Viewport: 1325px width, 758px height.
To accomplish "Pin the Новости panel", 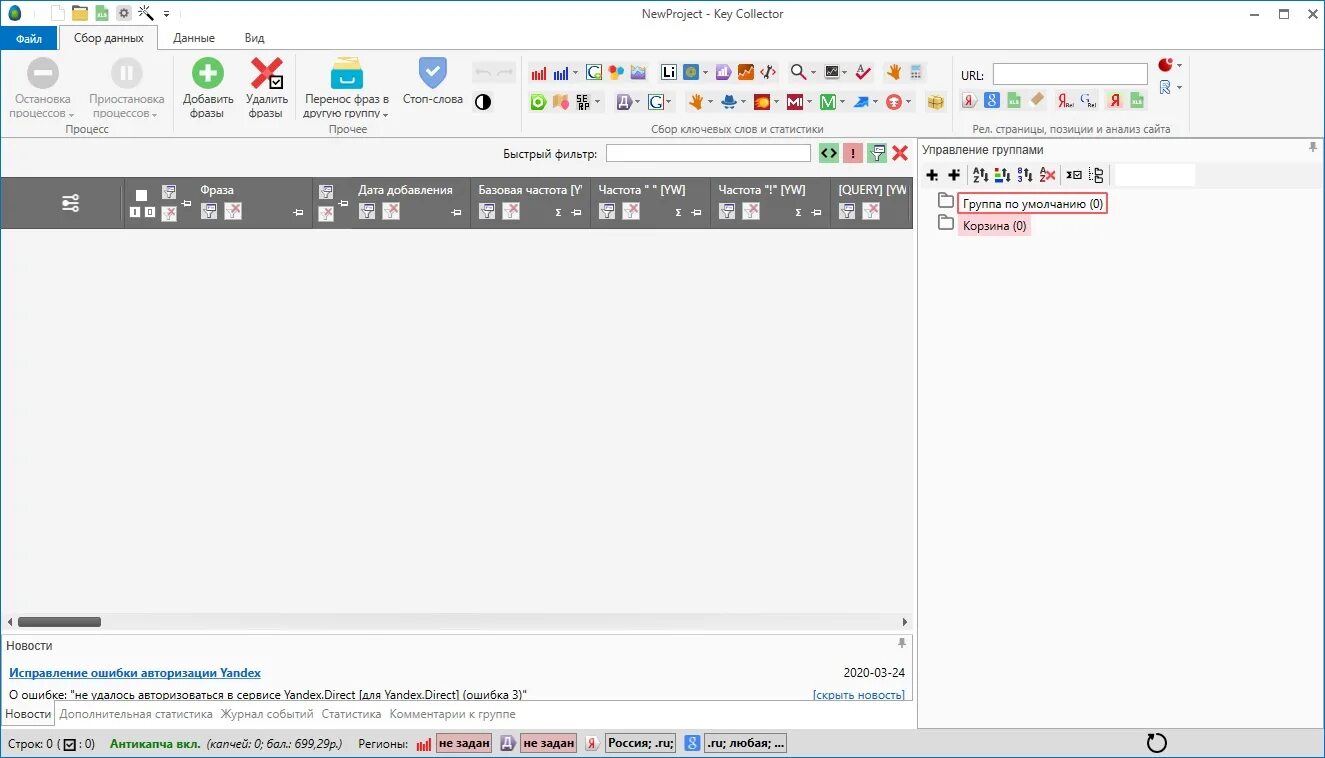I will pyautogui.click(x=902, y=643).
